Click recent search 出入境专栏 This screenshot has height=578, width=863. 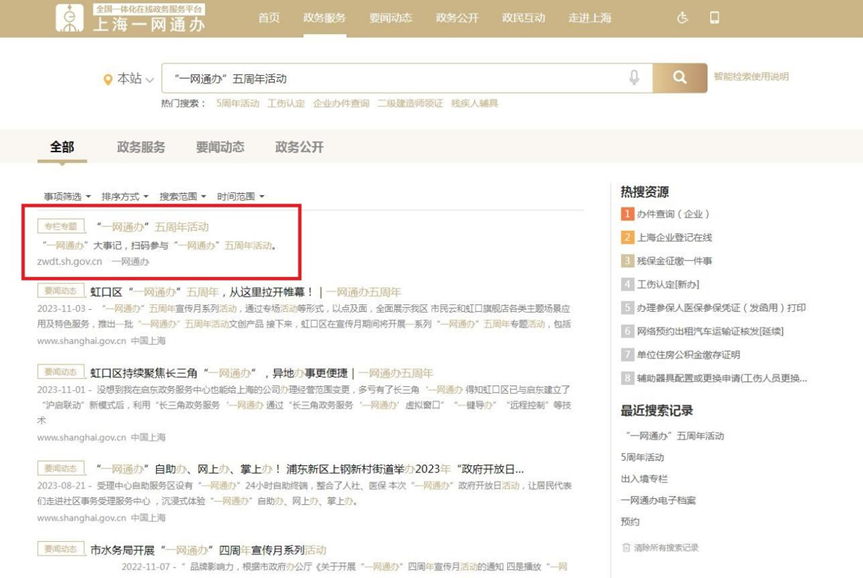point(644,479)
